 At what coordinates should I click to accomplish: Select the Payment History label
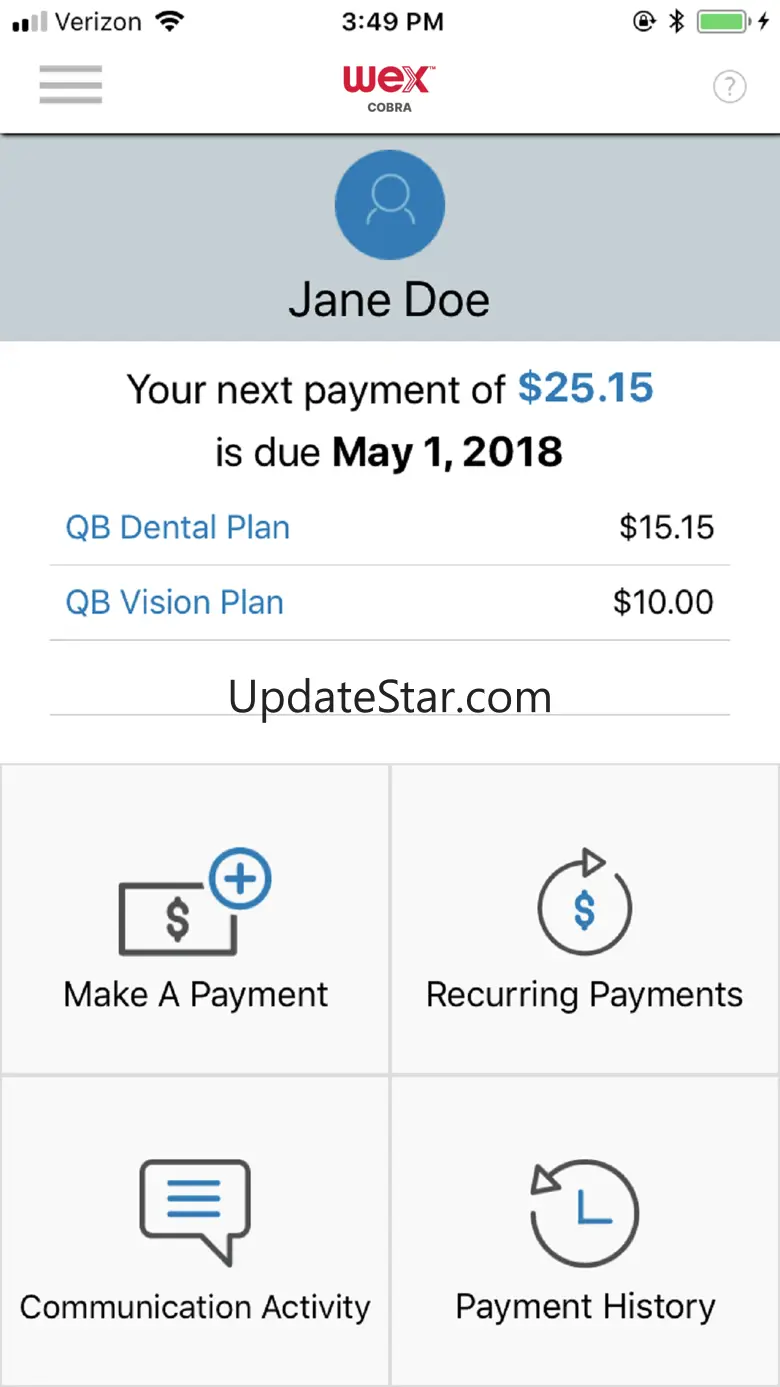585,1306
